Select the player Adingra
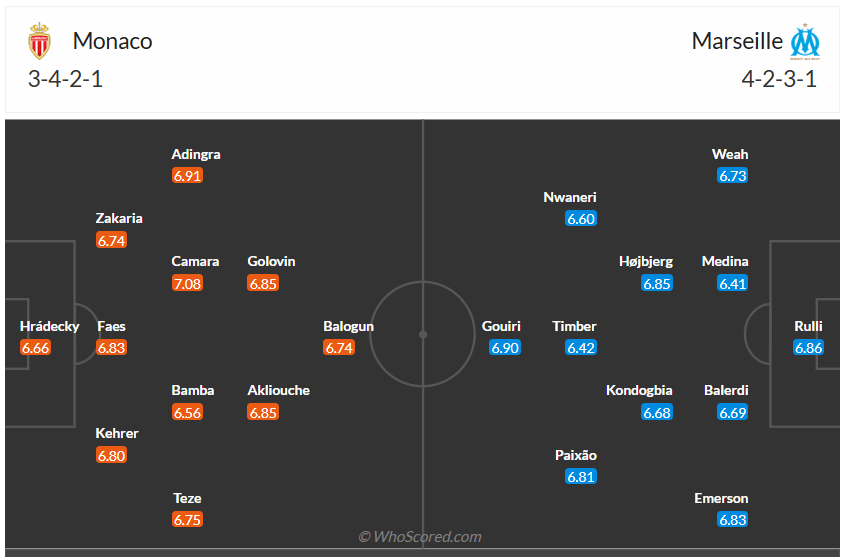 point(196,154)
